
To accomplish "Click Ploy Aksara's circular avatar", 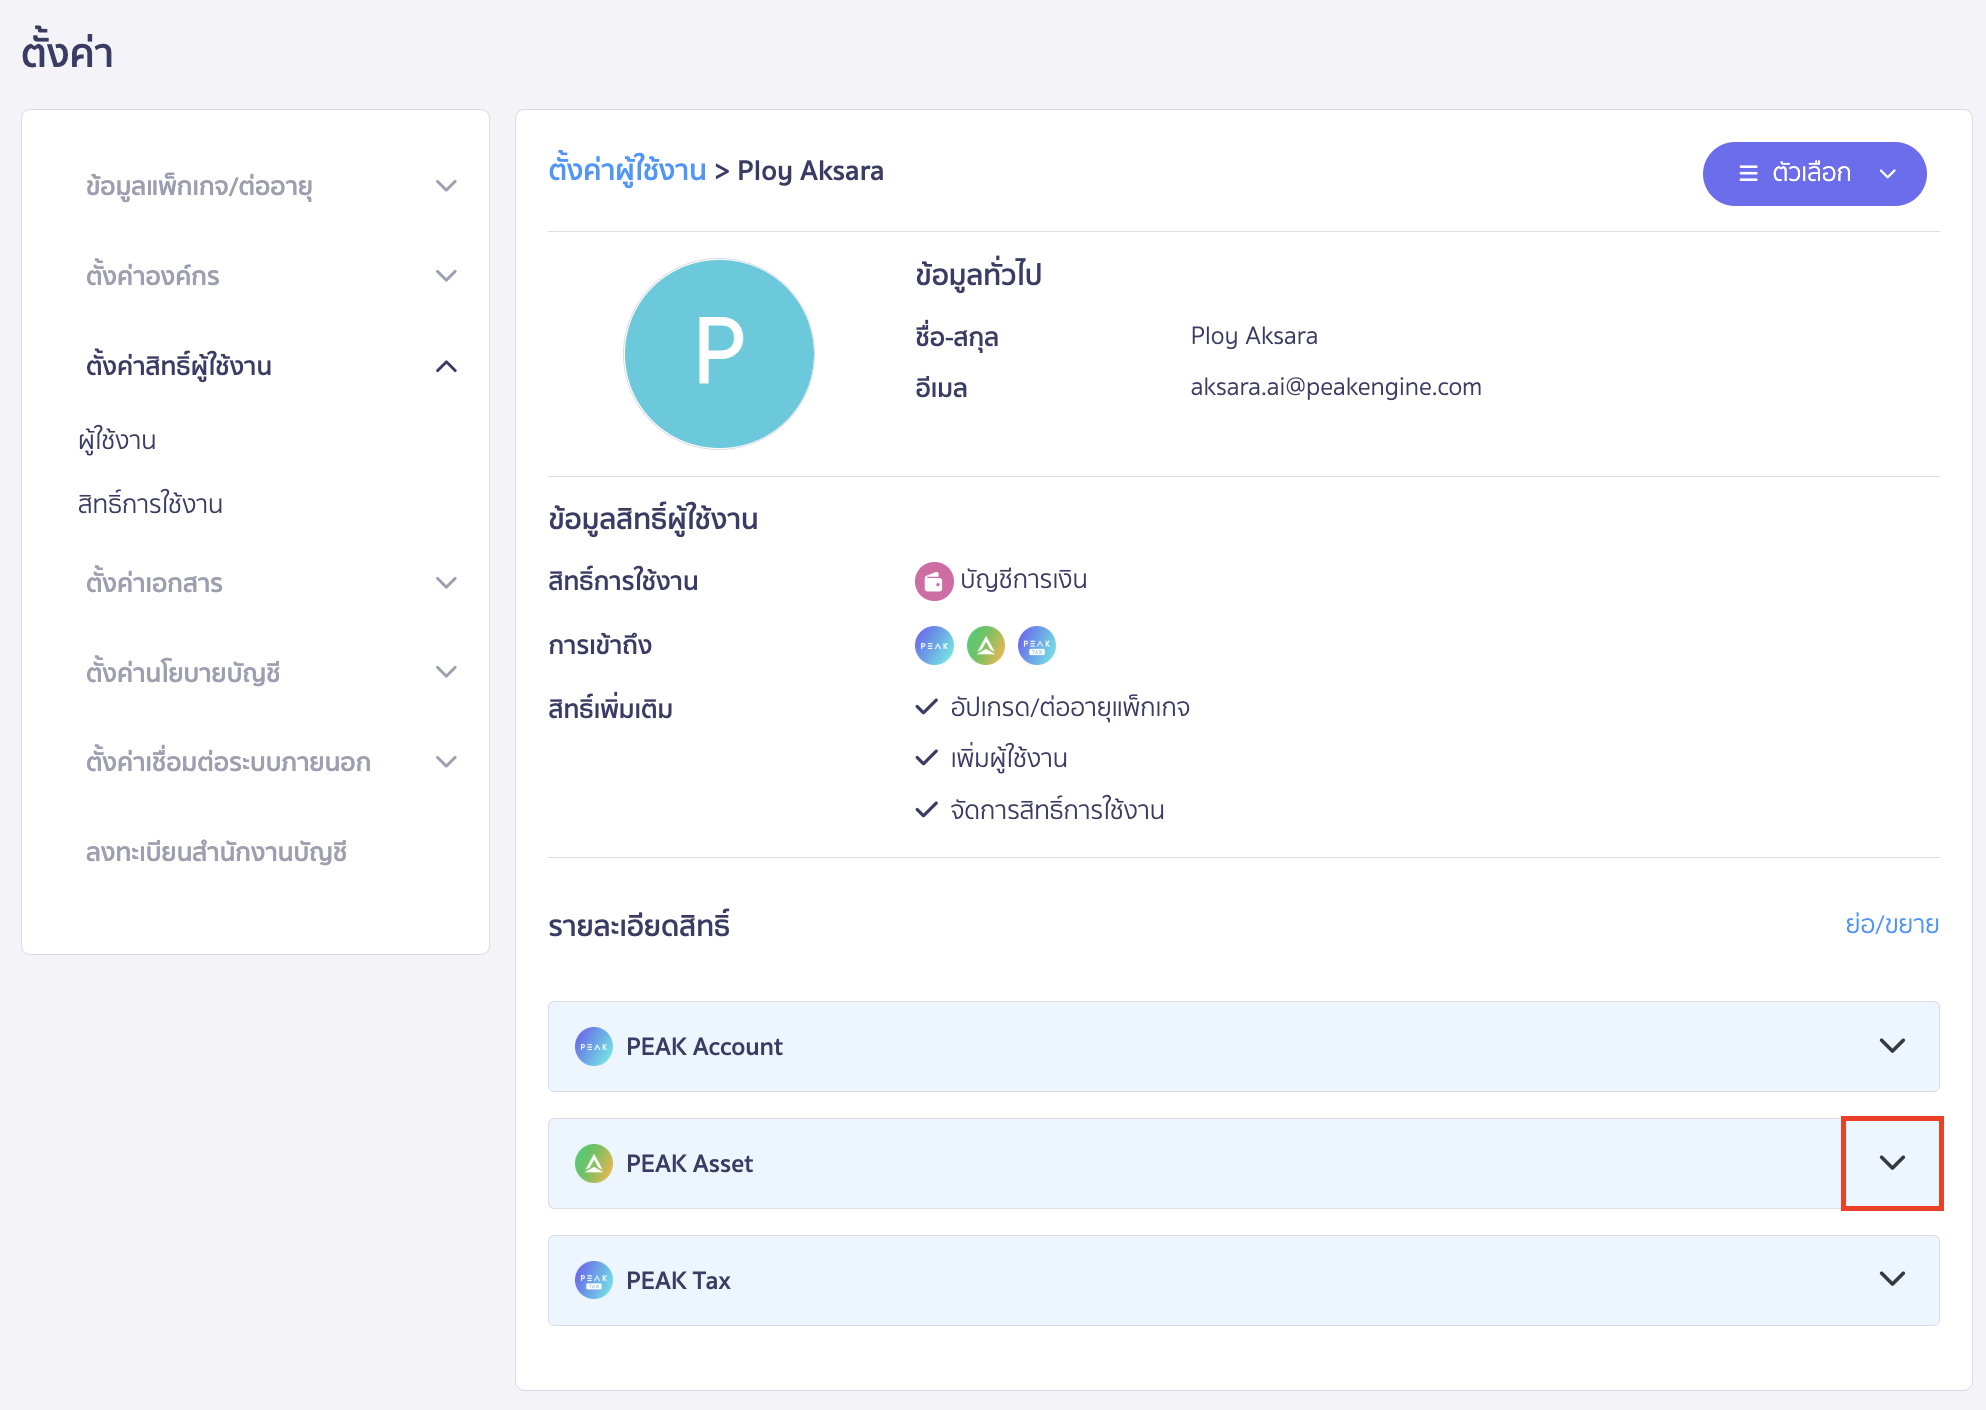I will [x=719, y=354].
